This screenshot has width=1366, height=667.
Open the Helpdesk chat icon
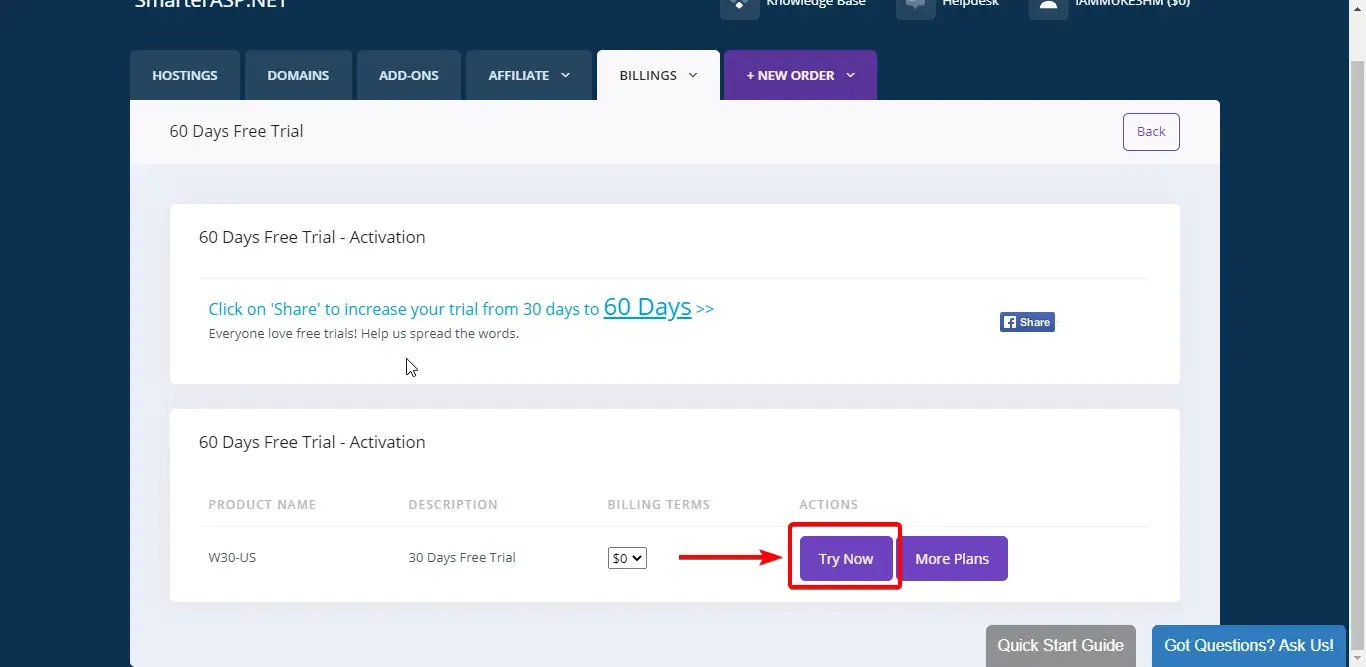tap(915, 6)
